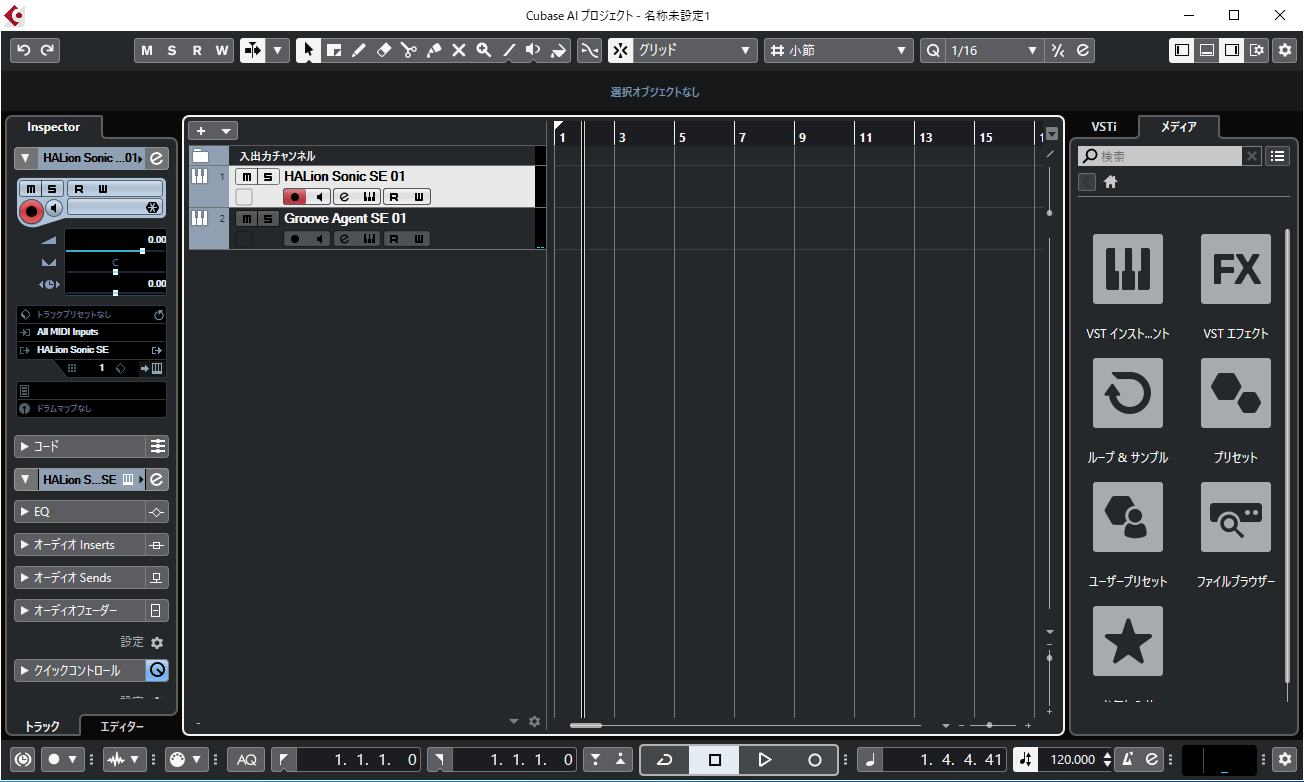Mute Groove Agent SE 01 track
The image size is (1304, 782).
[x=246, y=219]
